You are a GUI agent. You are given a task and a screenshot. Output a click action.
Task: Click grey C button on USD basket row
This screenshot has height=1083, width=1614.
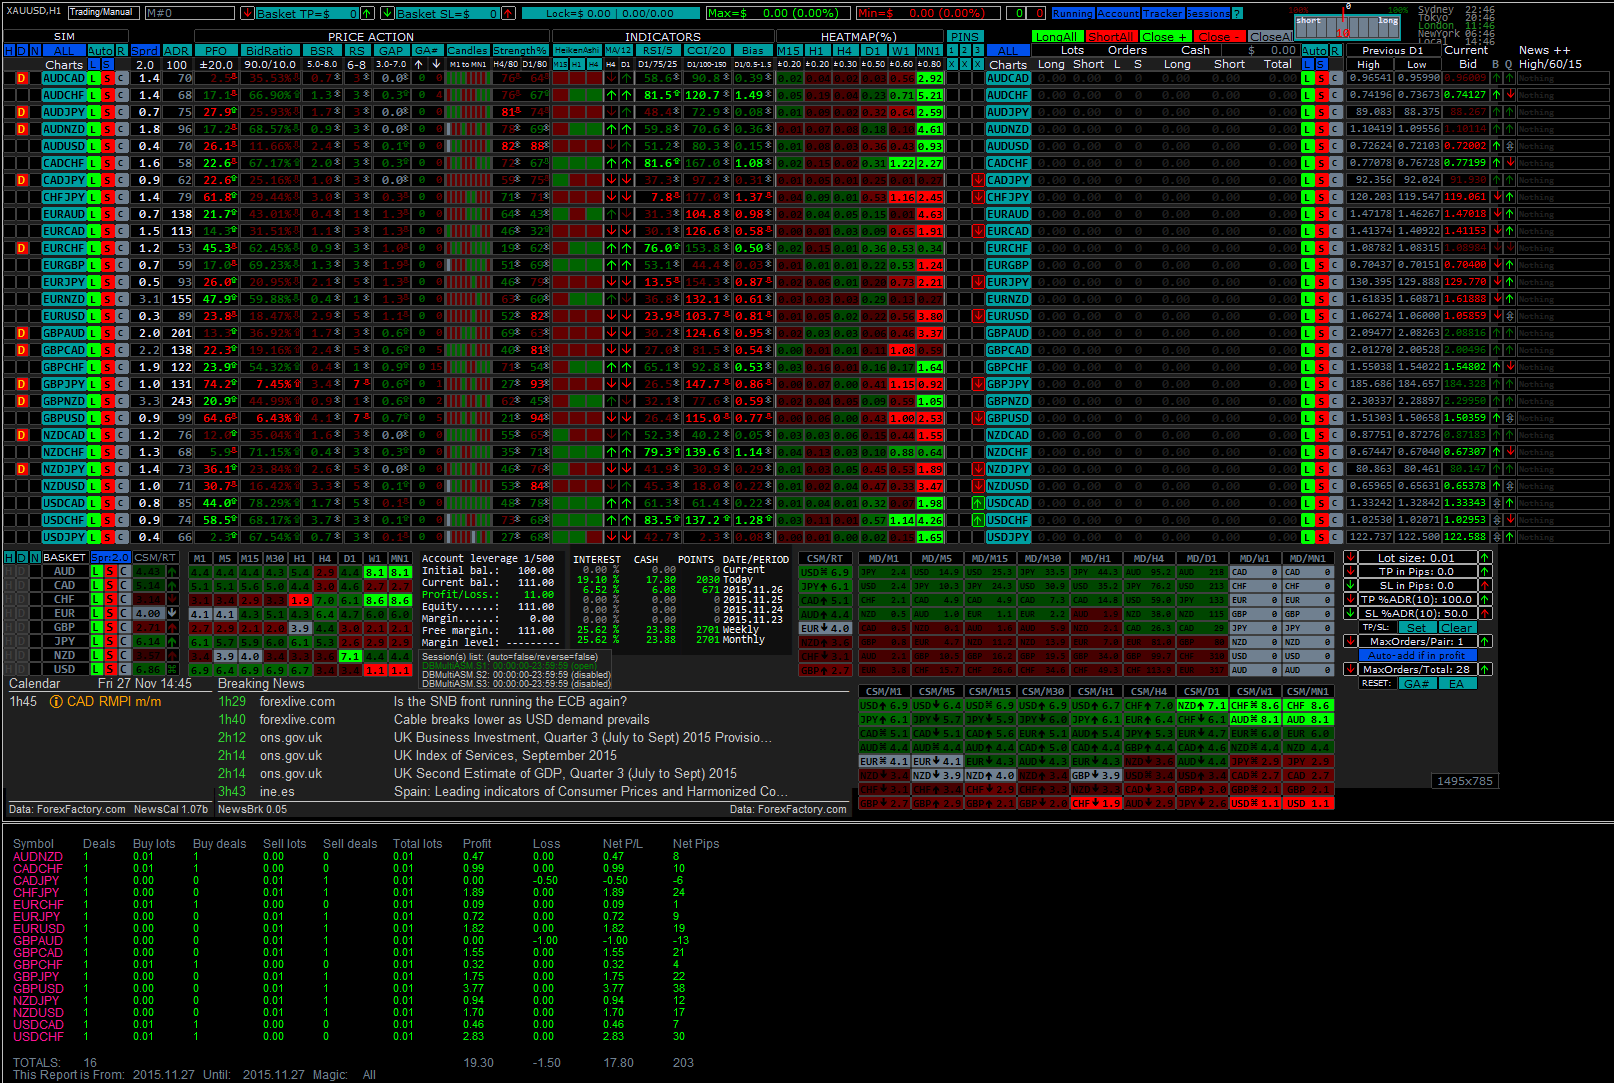[x=124, y=669]
